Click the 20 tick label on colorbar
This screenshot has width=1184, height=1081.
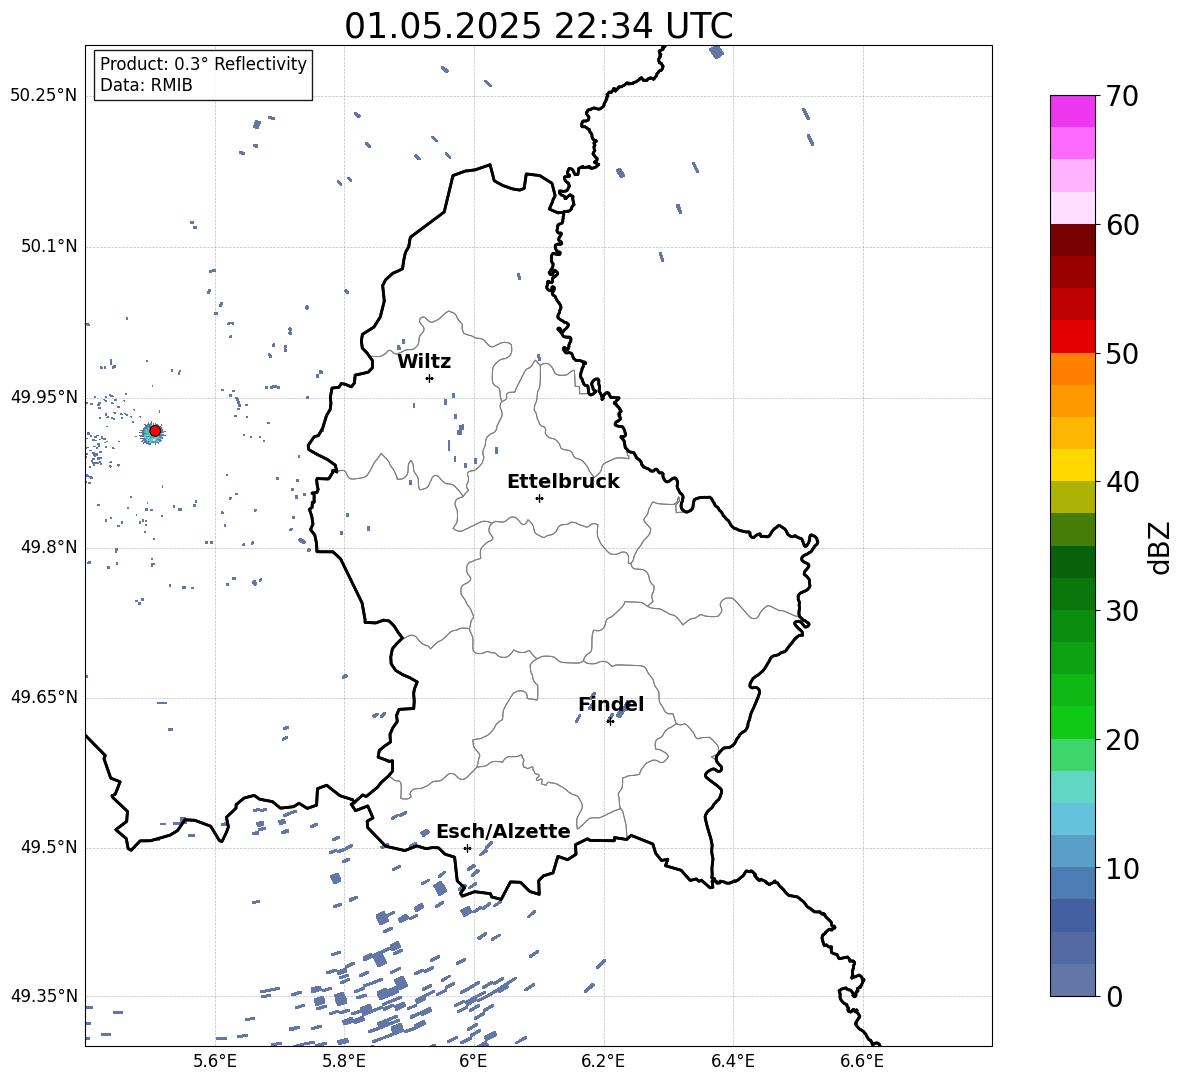(x=1121, y=740)
